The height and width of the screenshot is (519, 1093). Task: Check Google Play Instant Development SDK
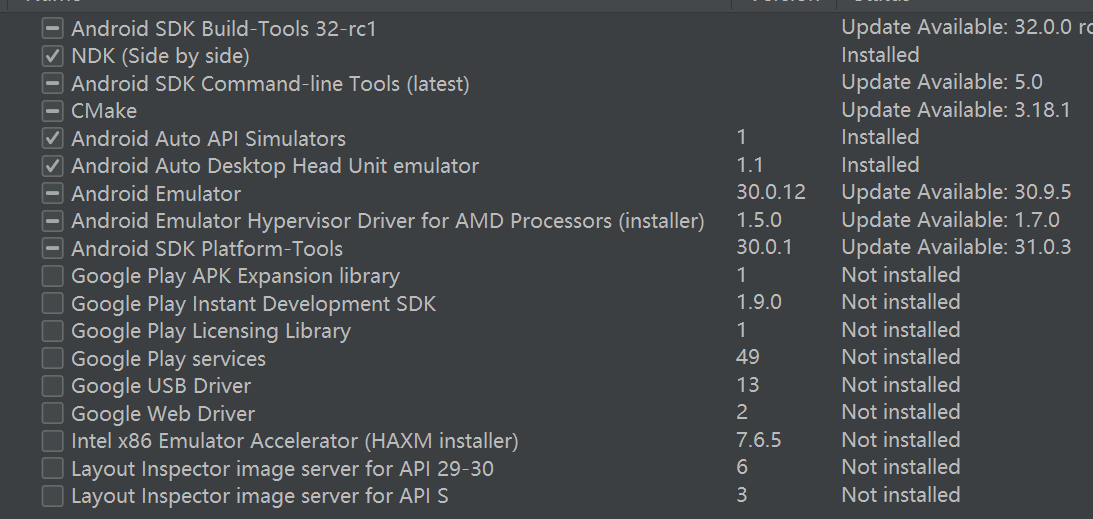coord(52,304)
